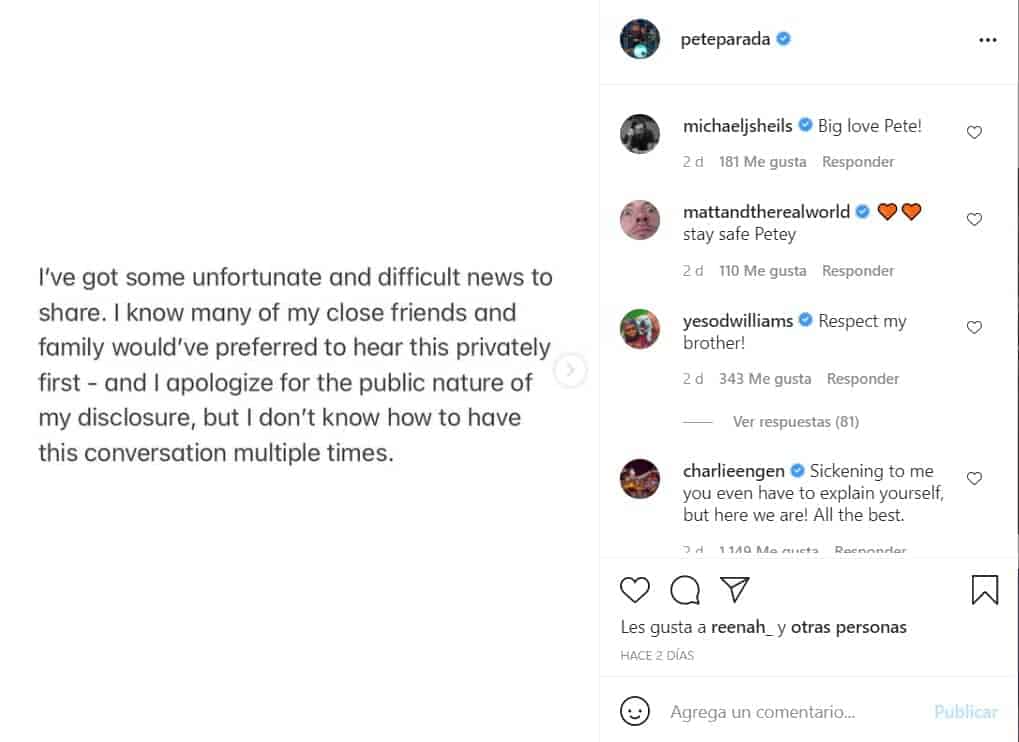Like michaeljsheils' comment
The image size is (1019, 742).
pyautogui.click(x=974, y=132)
